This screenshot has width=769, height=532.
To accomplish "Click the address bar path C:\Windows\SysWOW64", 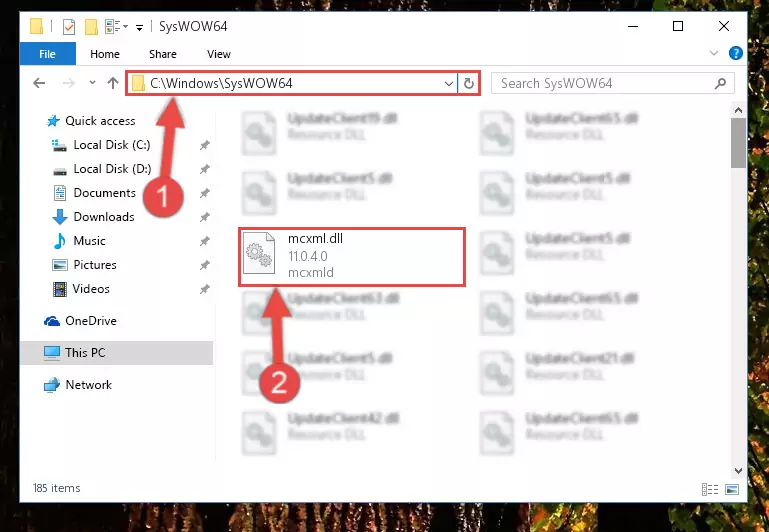I will [x=221, y=83].
